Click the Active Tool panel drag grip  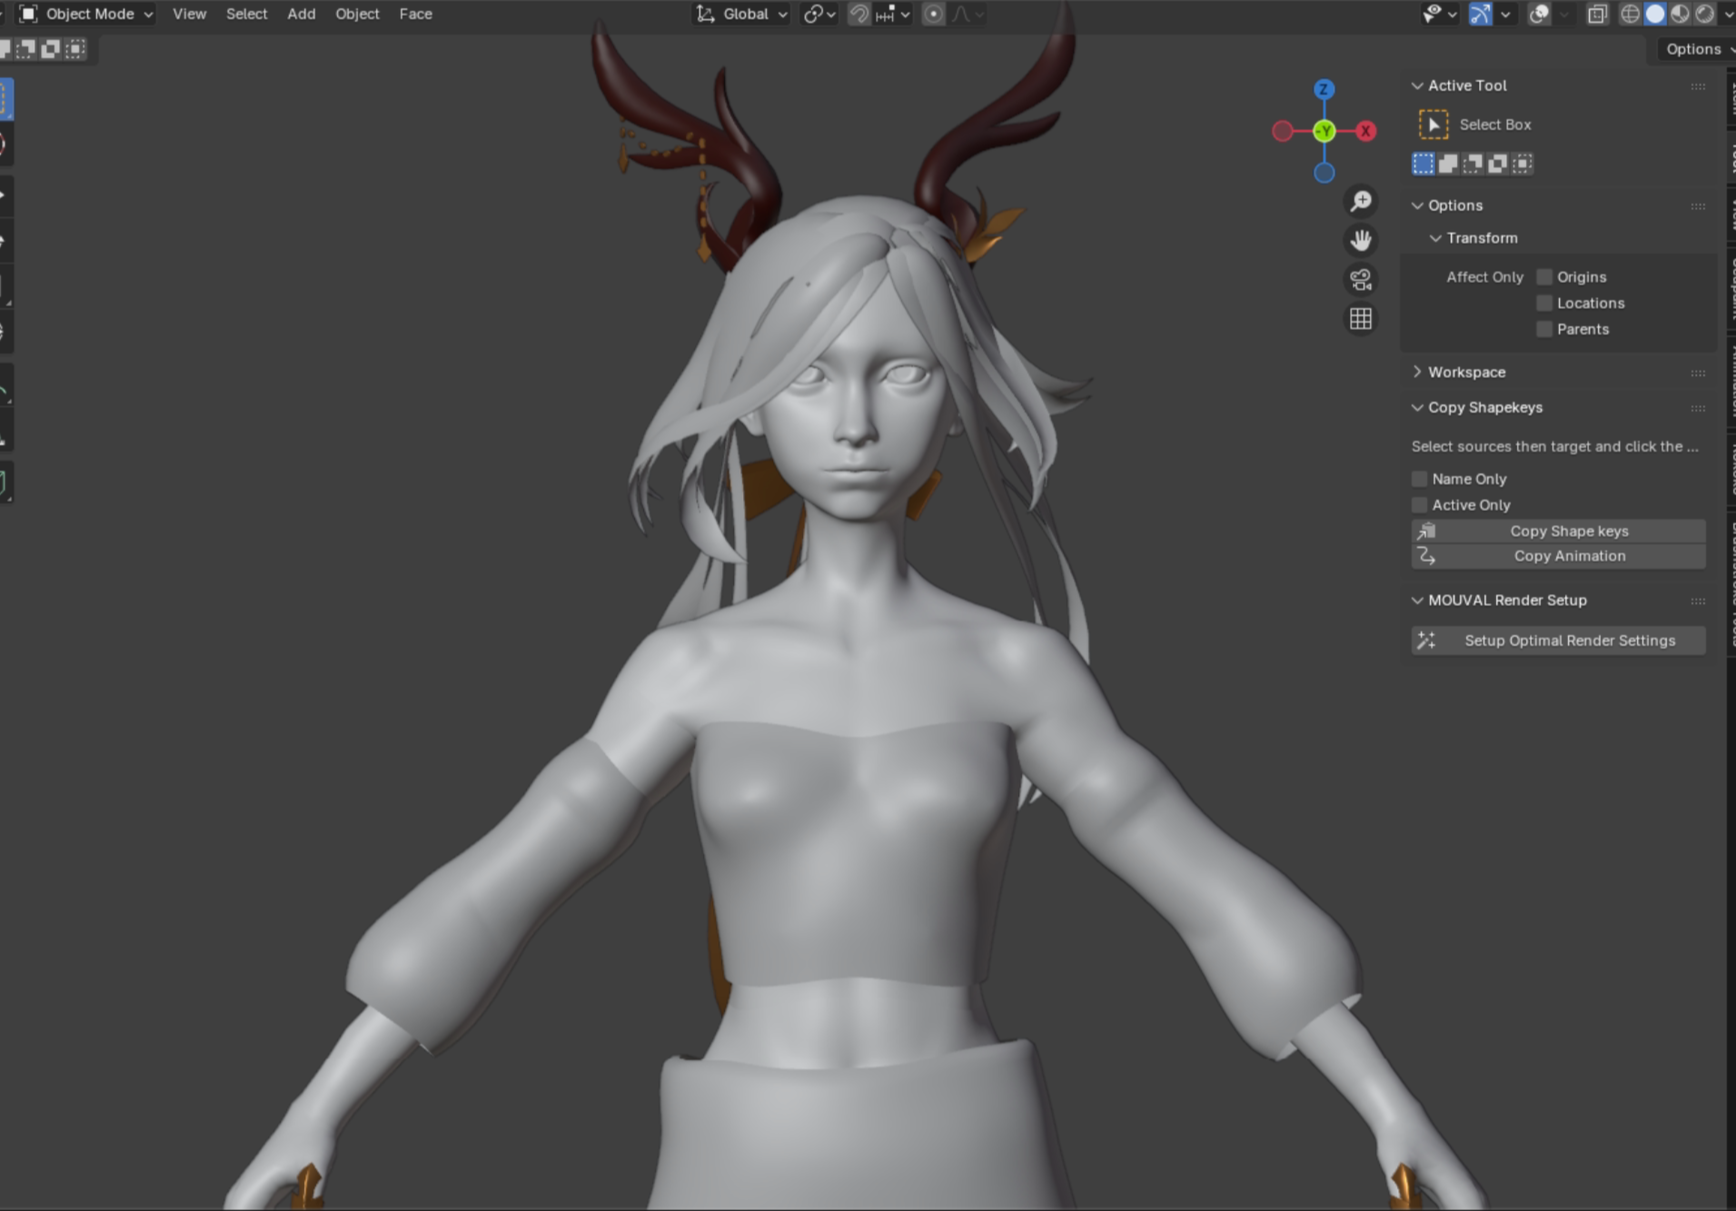[x=1698, y=86]
